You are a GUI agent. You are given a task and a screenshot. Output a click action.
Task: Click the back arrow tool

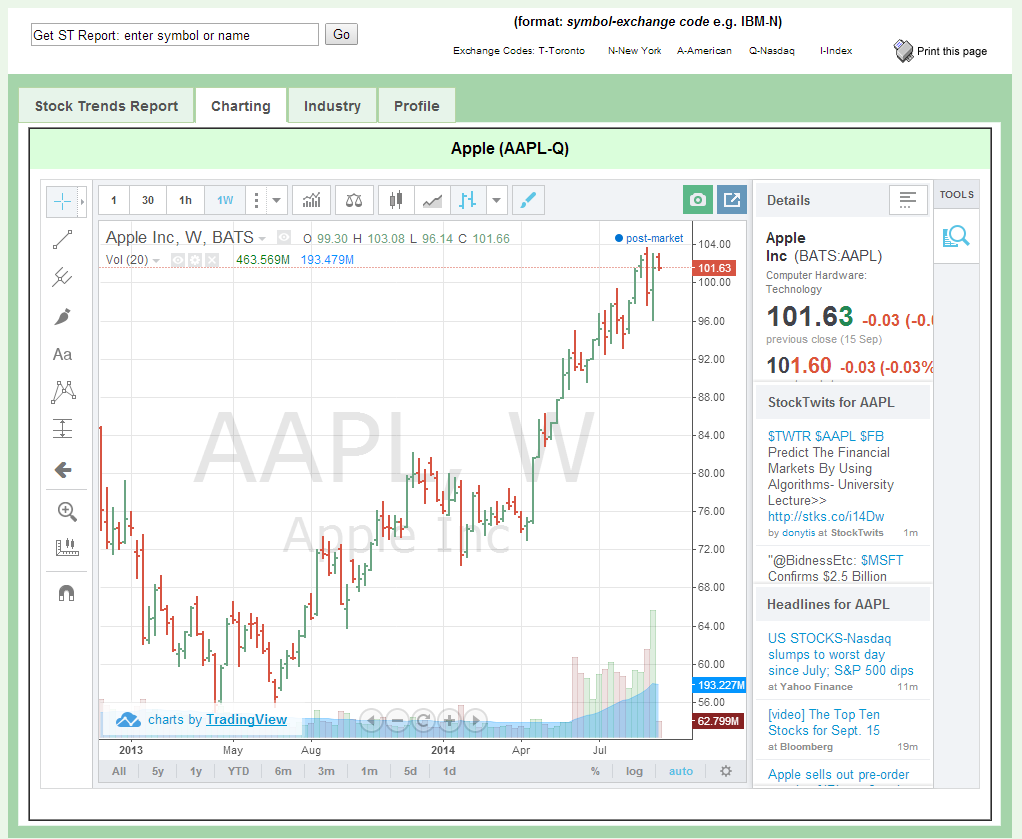pyautogui.click(x=63, y=469)
